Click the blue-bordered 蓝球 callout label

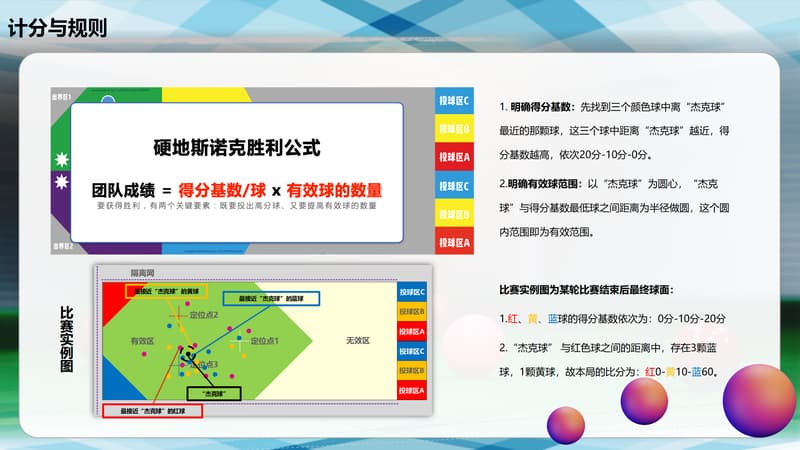coord(270,298)
